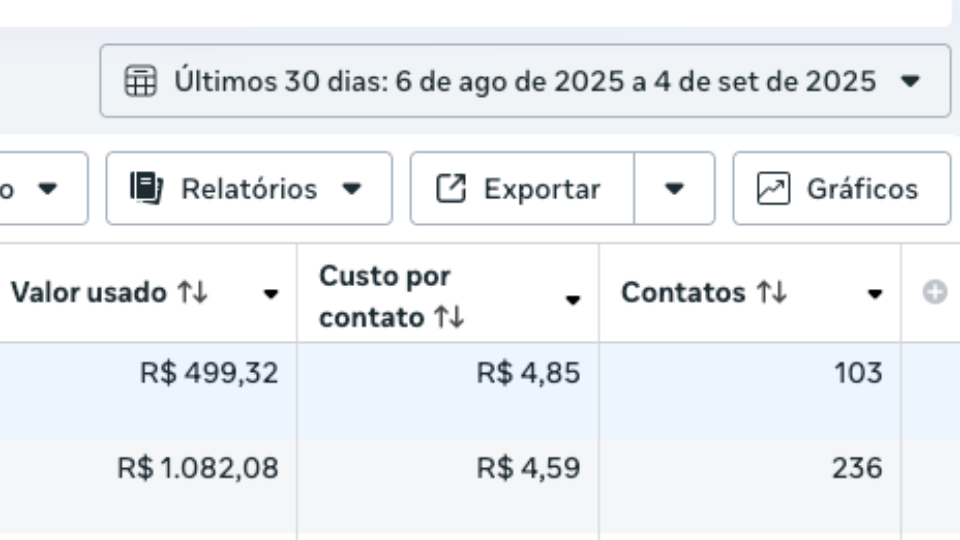Open the date range dropdown arrow
960x540 pixels.
pyautogui.click(x=910, y=81)
